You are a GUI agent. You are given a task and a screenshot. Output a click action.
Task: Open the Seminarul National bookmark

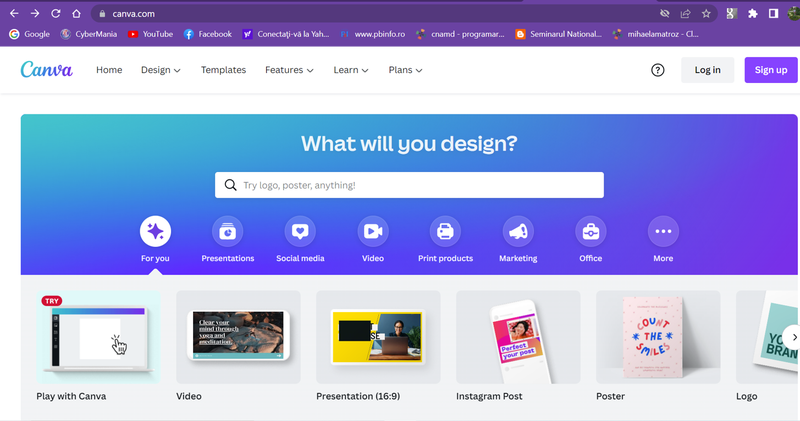559,34
